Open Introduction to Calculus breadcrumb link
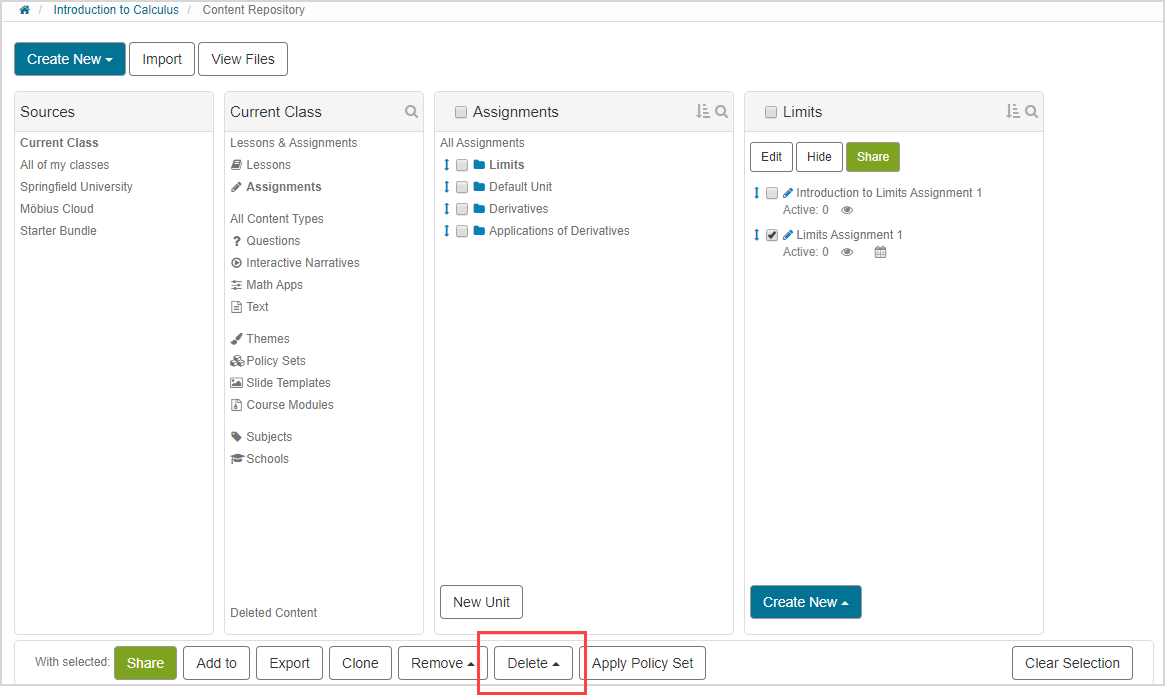This screenshot has width=1165, height=695. [116, 10]
